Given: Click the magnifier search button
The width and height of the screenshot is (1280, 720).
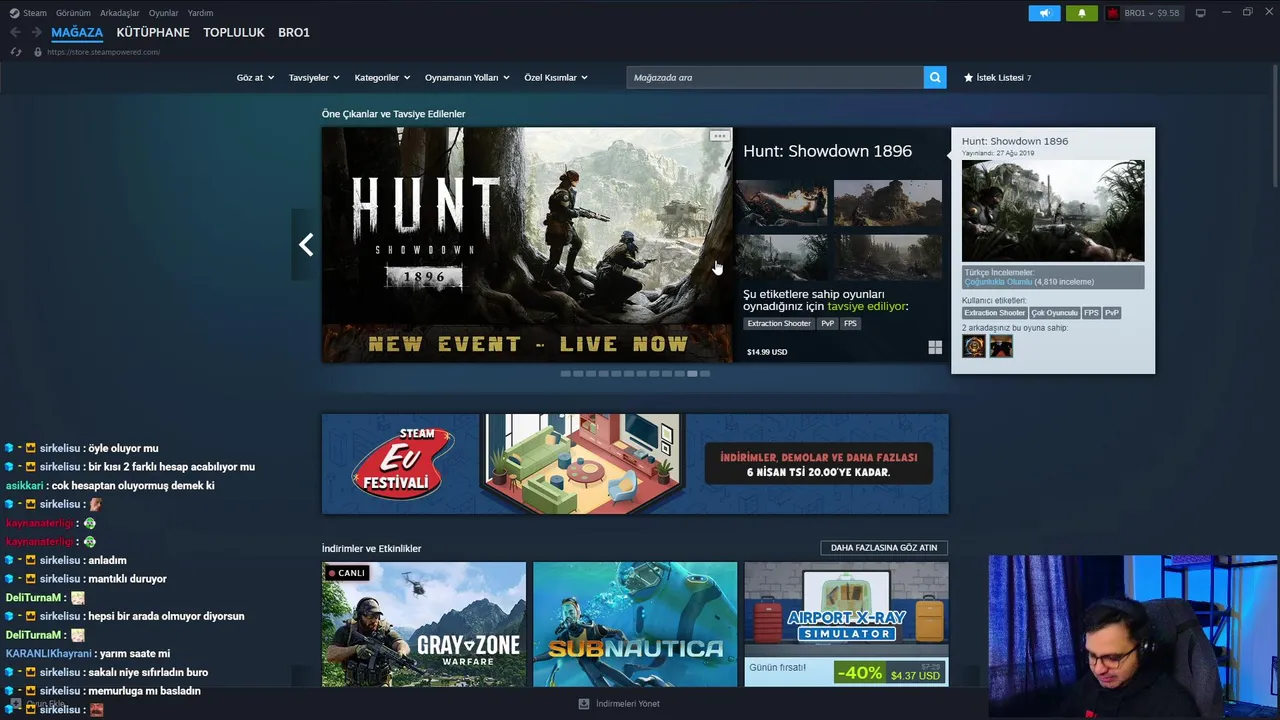Looking at the screenshot, I should (935, 77).
